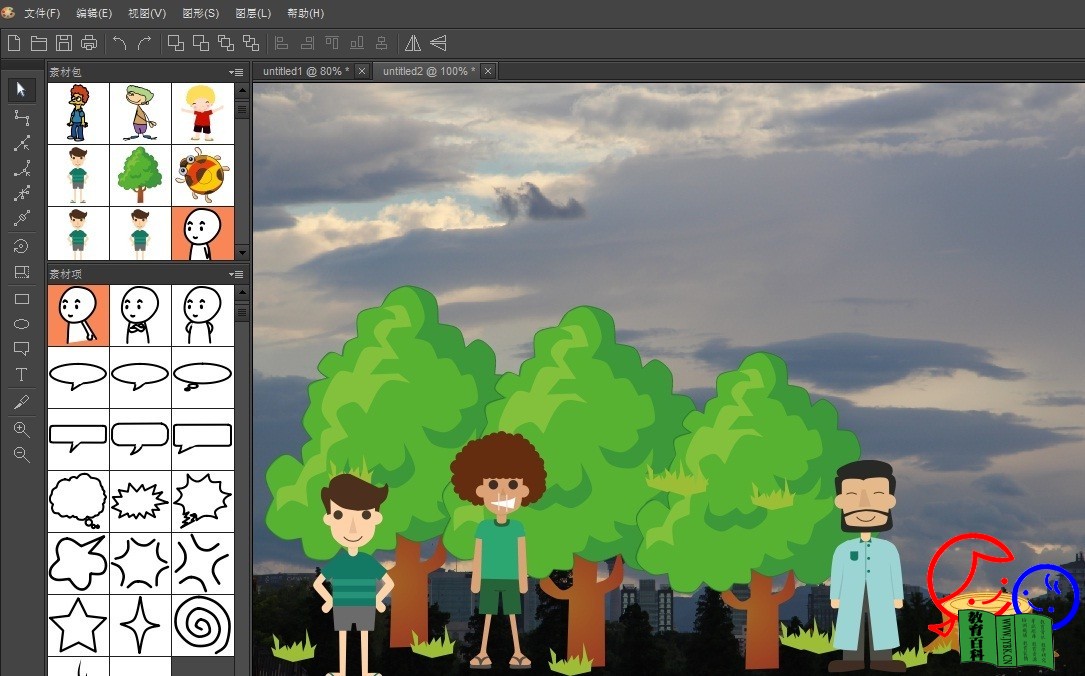Choose the spiral shape item
The image size is (1085, 676).
[203, 625]
